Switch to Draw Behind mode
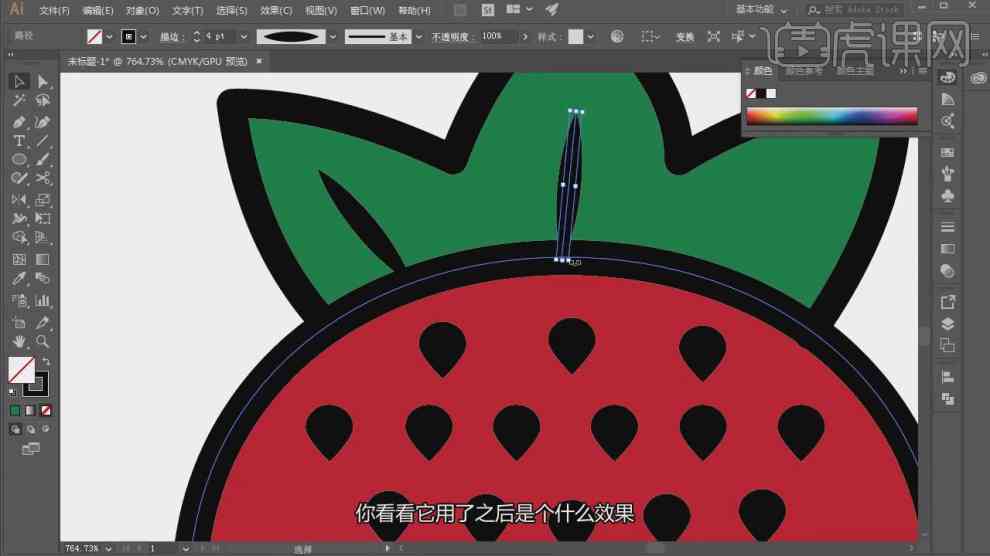This screenshot has width=990, height=556. click(30, 429)
